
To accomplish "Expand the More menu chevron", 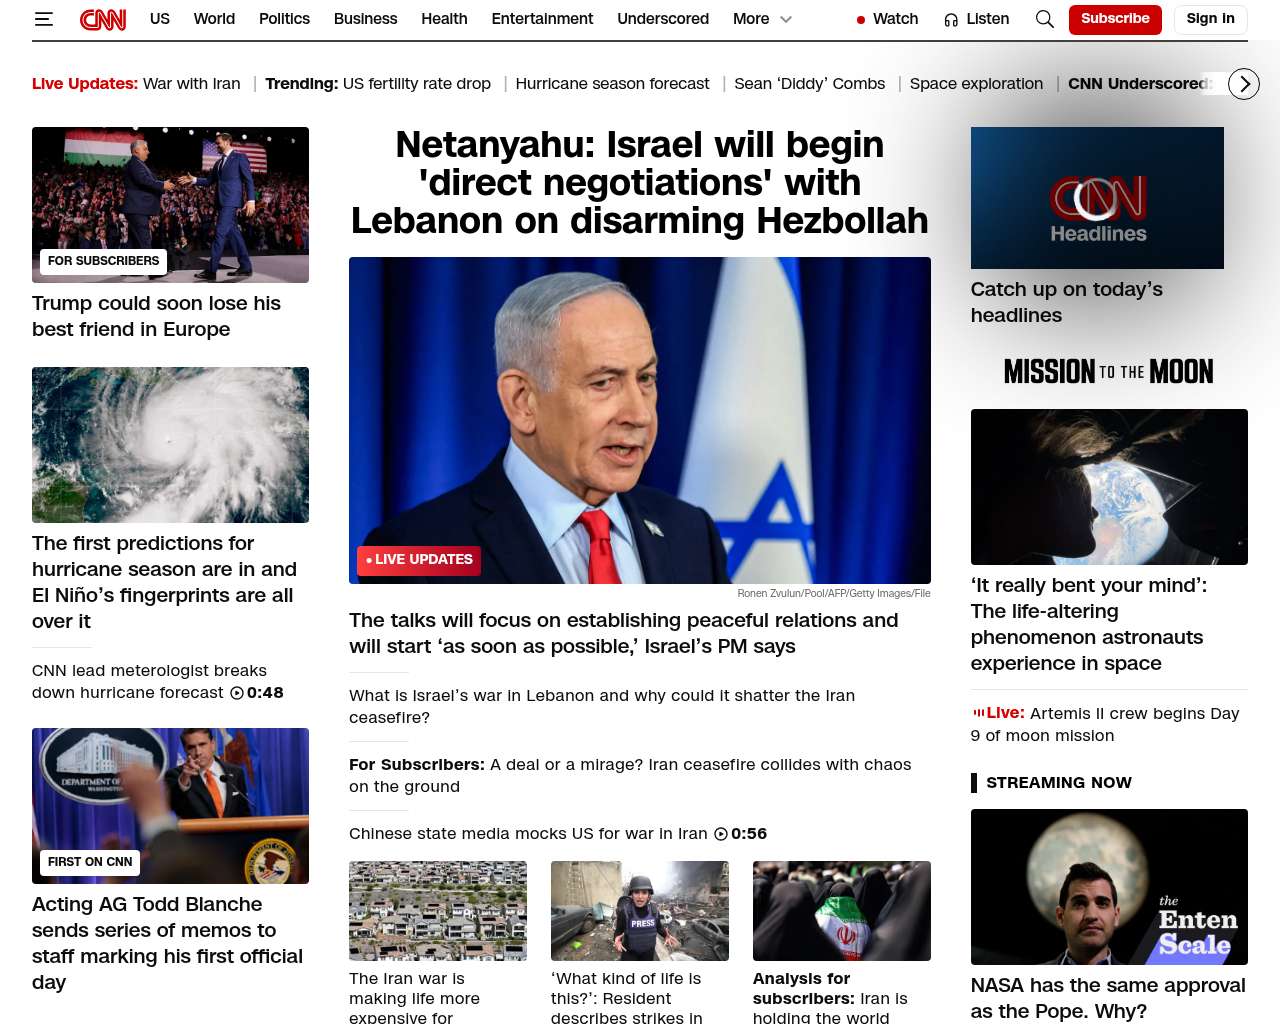I will click(x=786, y=19).
